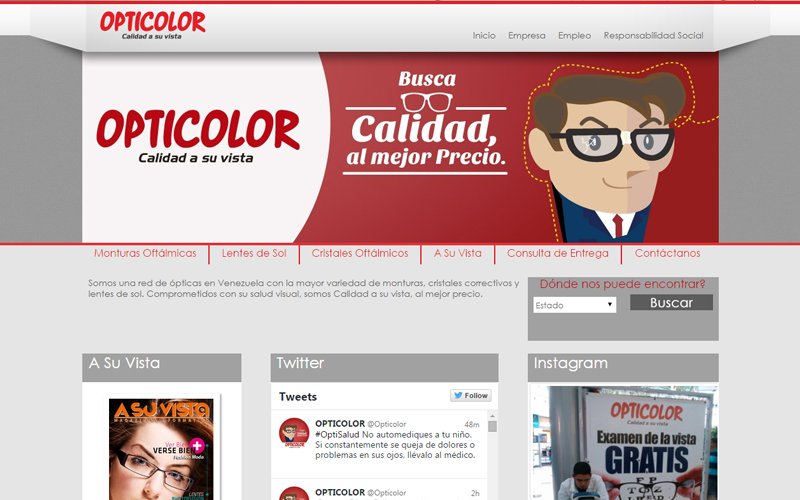Open the OPTICOLOR name on #OptiSalud tweet

pyautogui.click(x=340, y=423)
